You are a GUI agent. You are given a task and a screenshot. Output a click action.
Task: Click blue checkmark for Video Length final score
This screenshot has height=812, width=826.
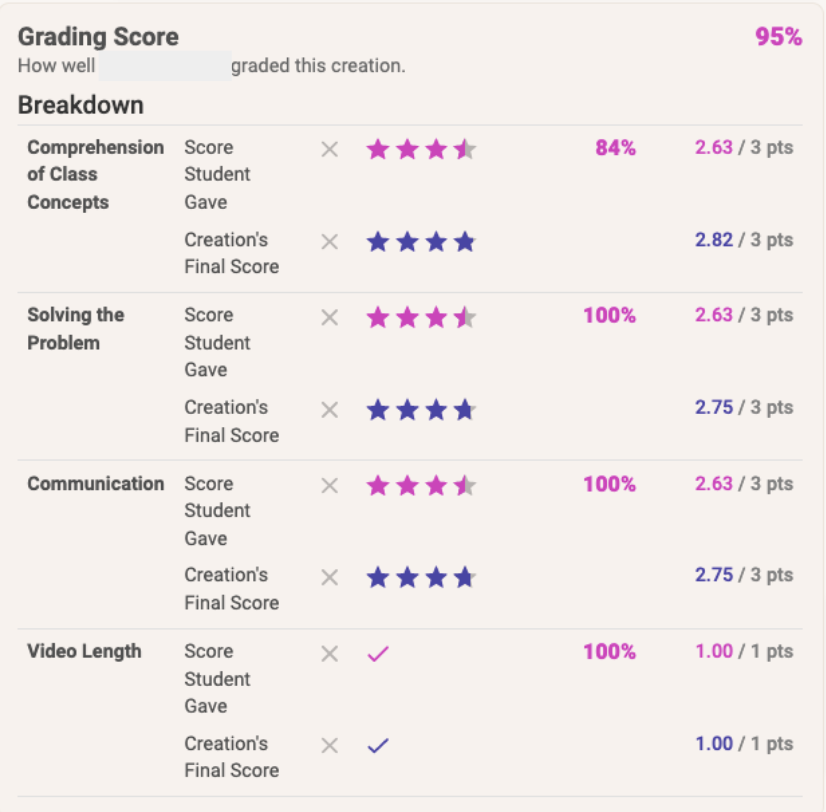click(378, 745)
